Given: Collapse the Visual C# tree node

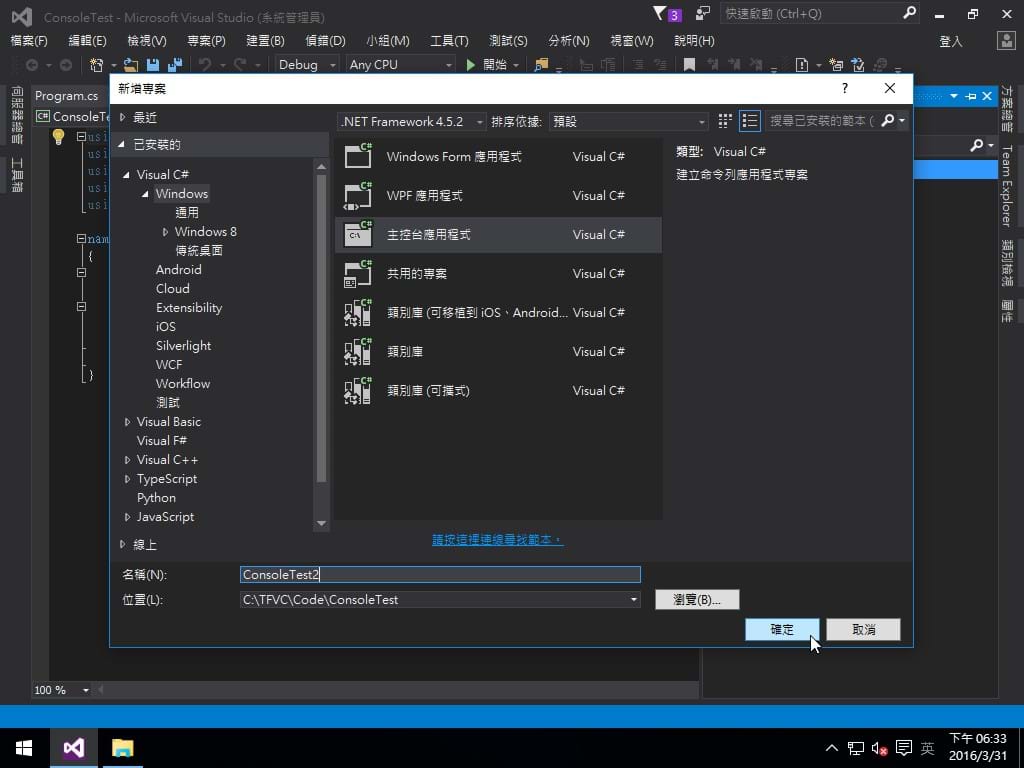Looking at the screenshot, I should [x=127, y=174].
